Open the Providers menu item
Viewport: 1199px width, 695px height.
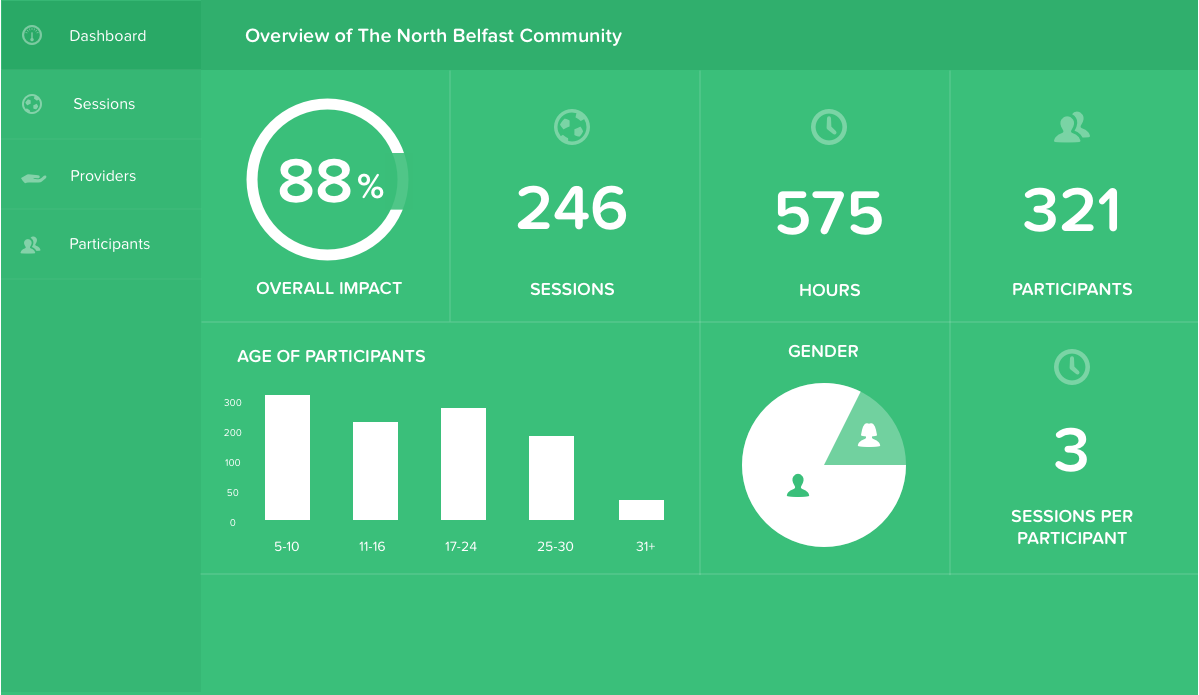[101, 175]
